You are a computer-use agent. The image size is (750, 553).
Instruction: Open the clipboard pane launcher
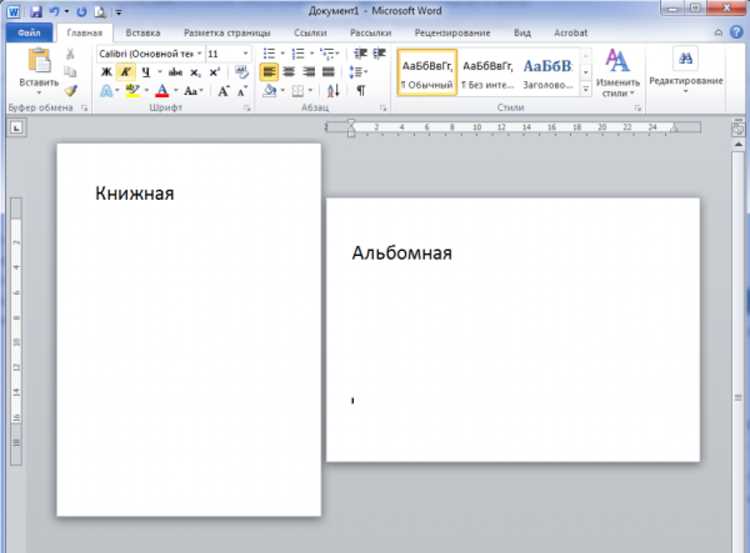84,108
